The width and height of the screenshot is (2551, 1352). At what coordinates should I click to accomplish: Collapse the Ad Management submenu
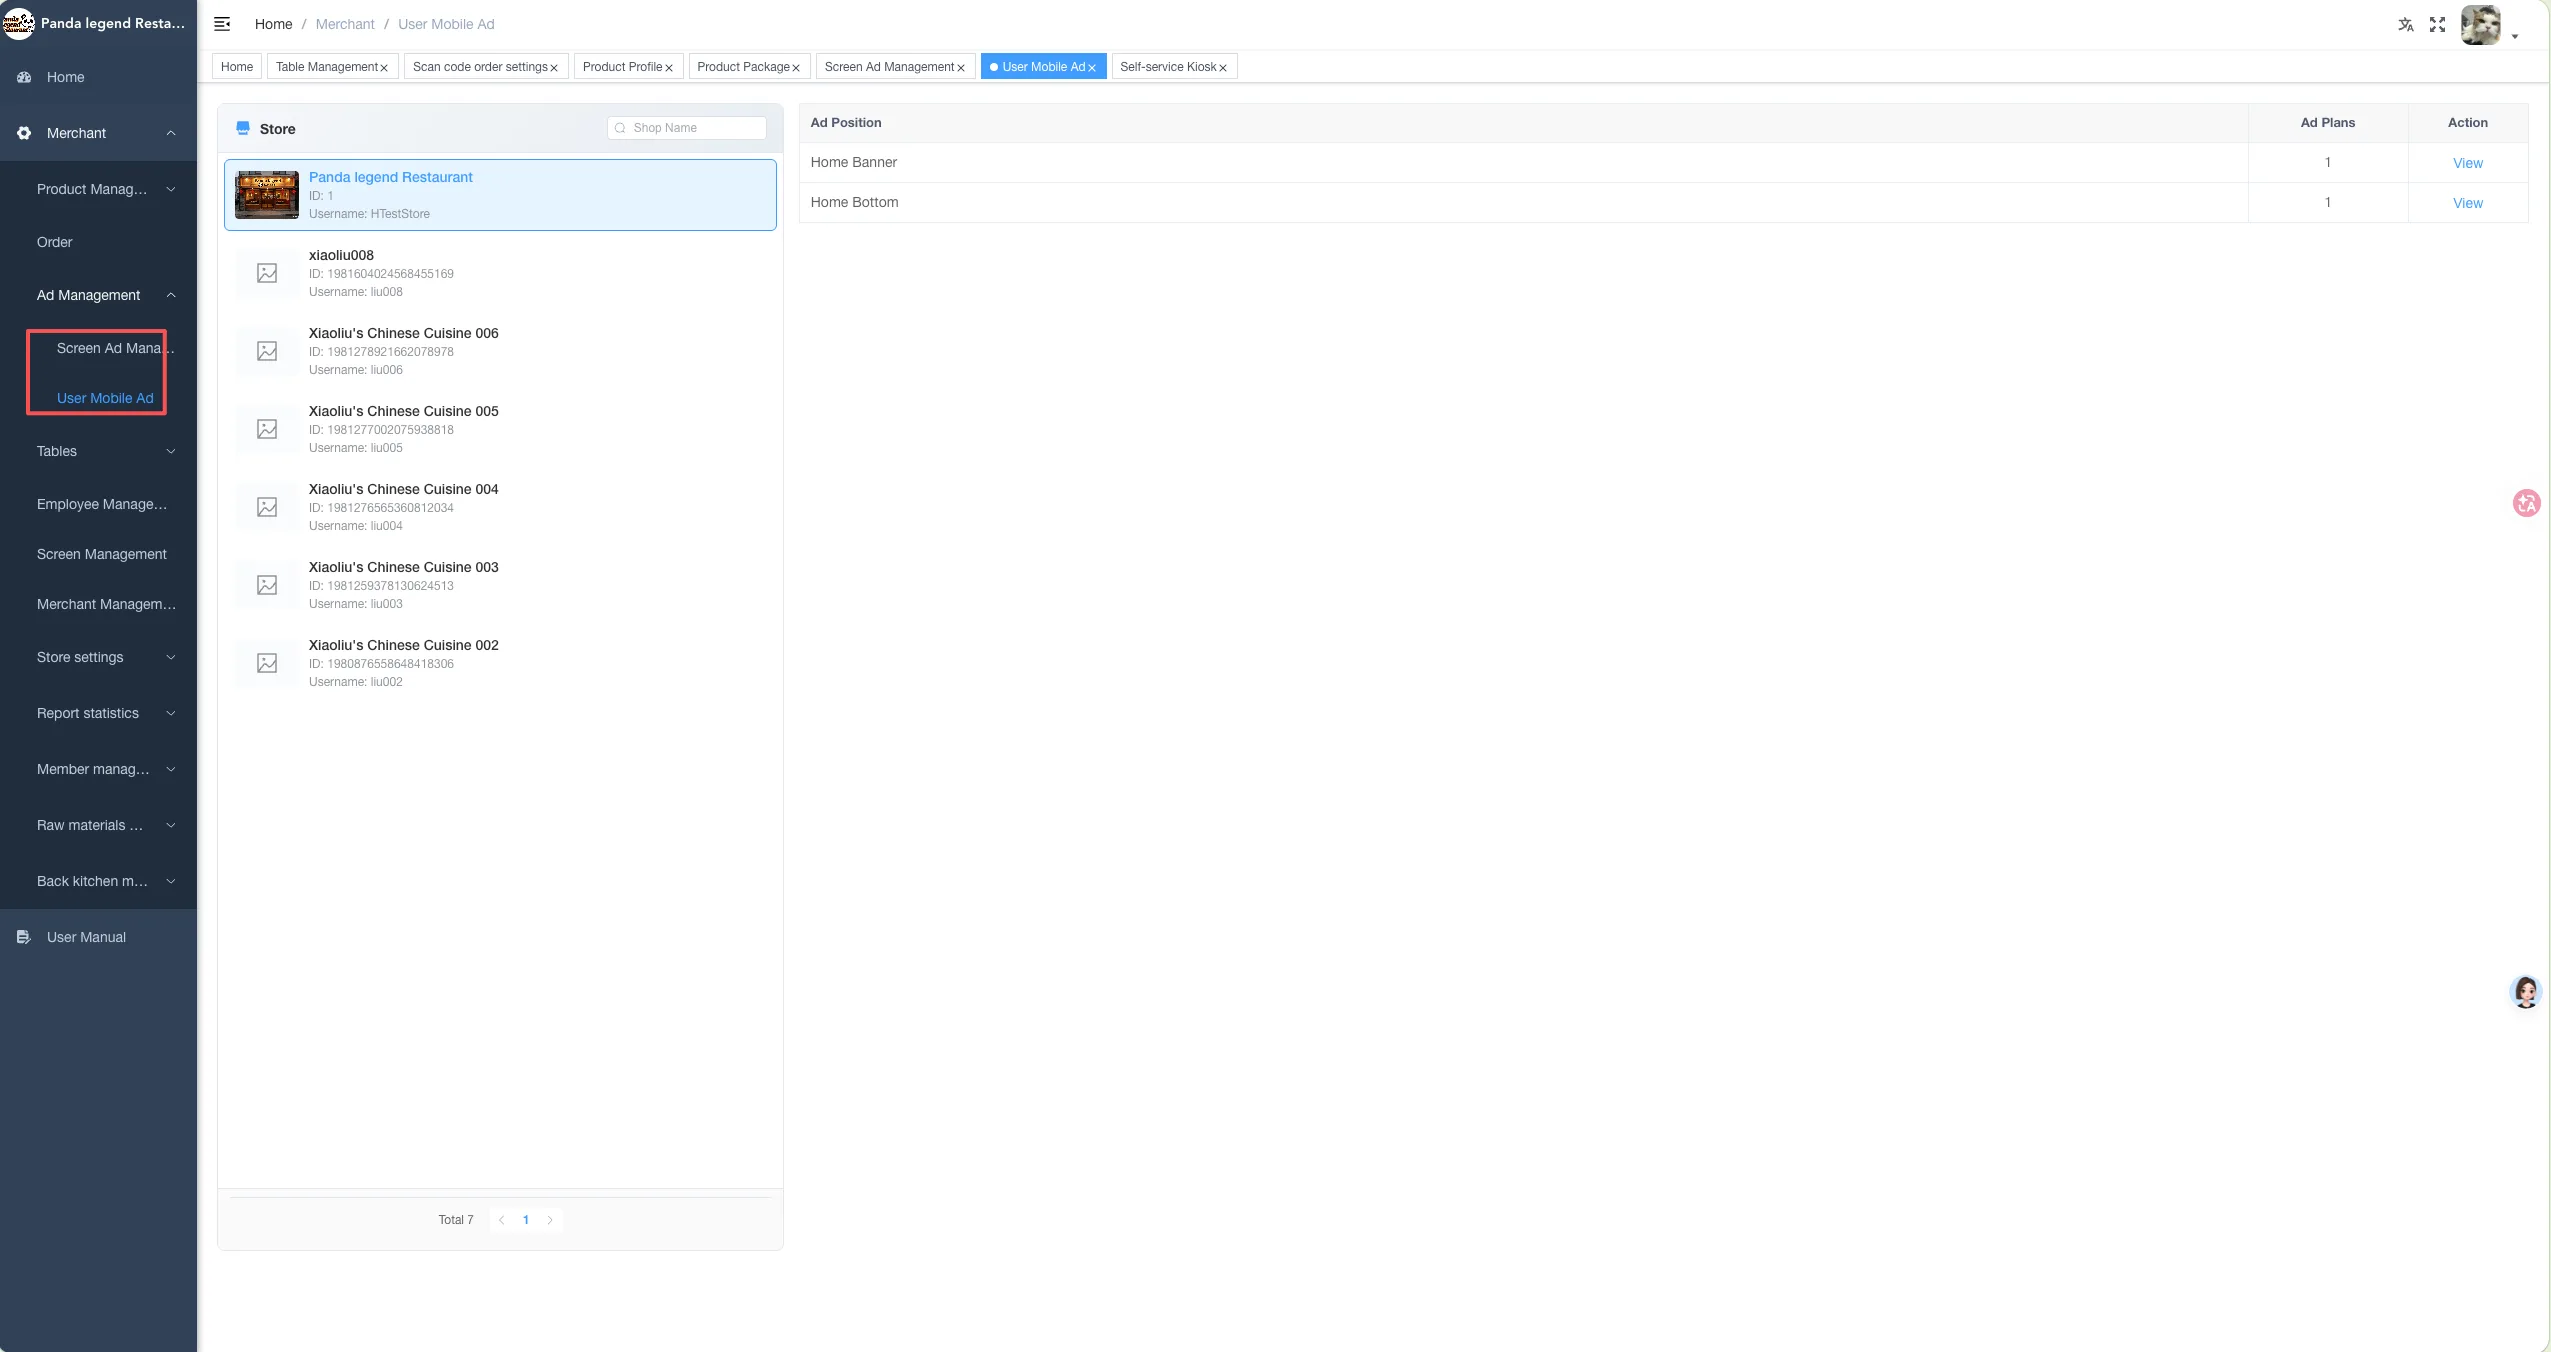pos(98,295)
